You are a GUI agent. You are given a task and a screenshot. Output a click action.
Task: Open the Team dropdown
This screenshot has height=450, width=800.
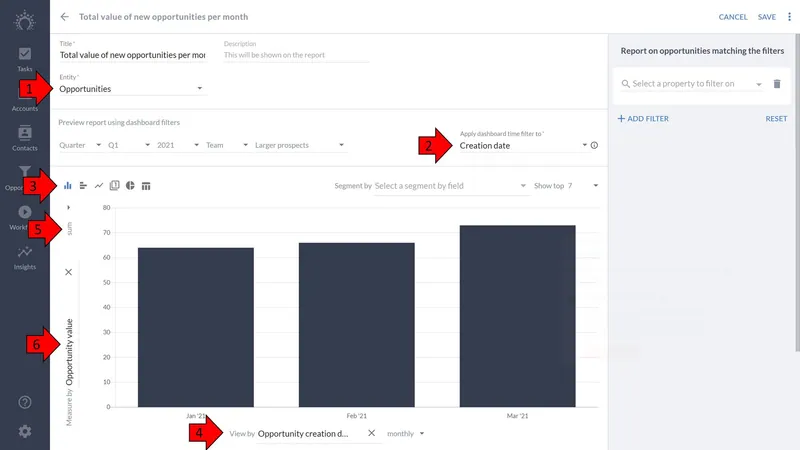pyautogui.click(x=227, y=145)
